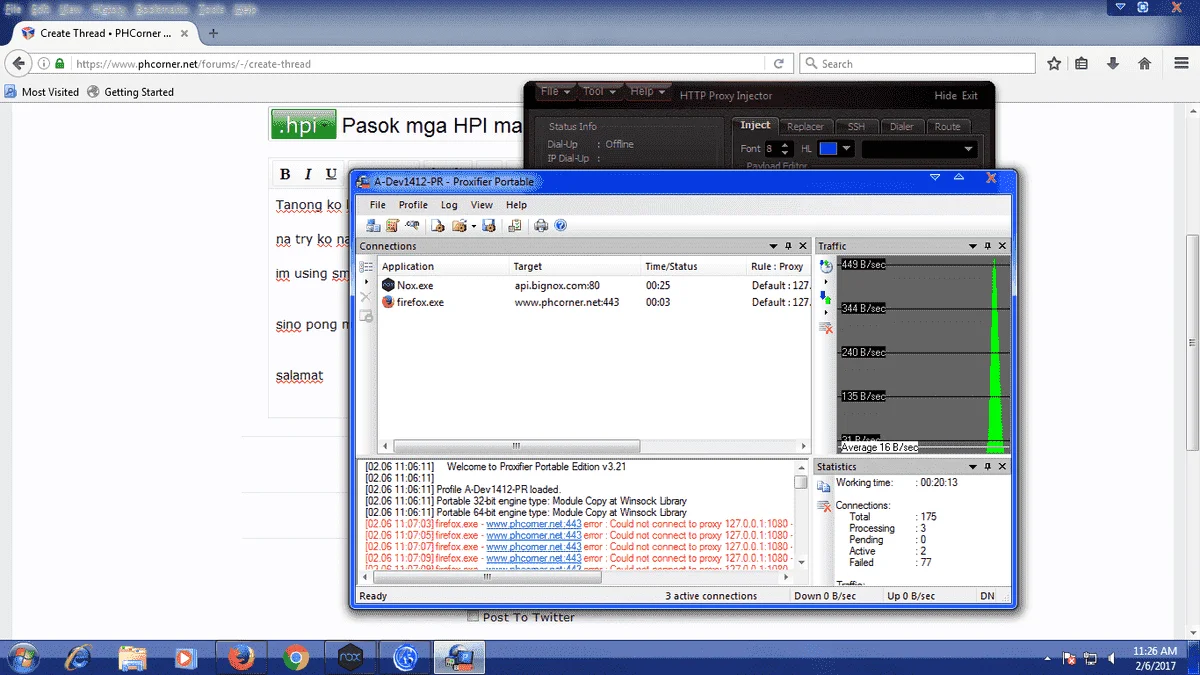Open Statistics panel dropdown arrow

tap(973, 467)
